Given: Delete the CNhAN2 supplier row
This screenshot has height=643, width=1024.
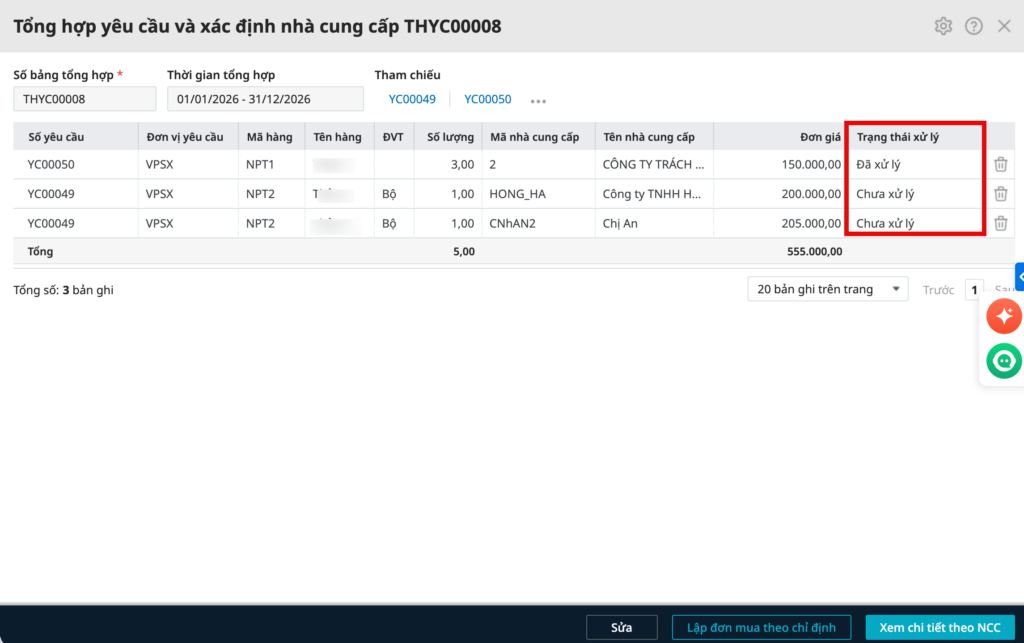Looking at the screenshot, I should [x=1000, y=223].
